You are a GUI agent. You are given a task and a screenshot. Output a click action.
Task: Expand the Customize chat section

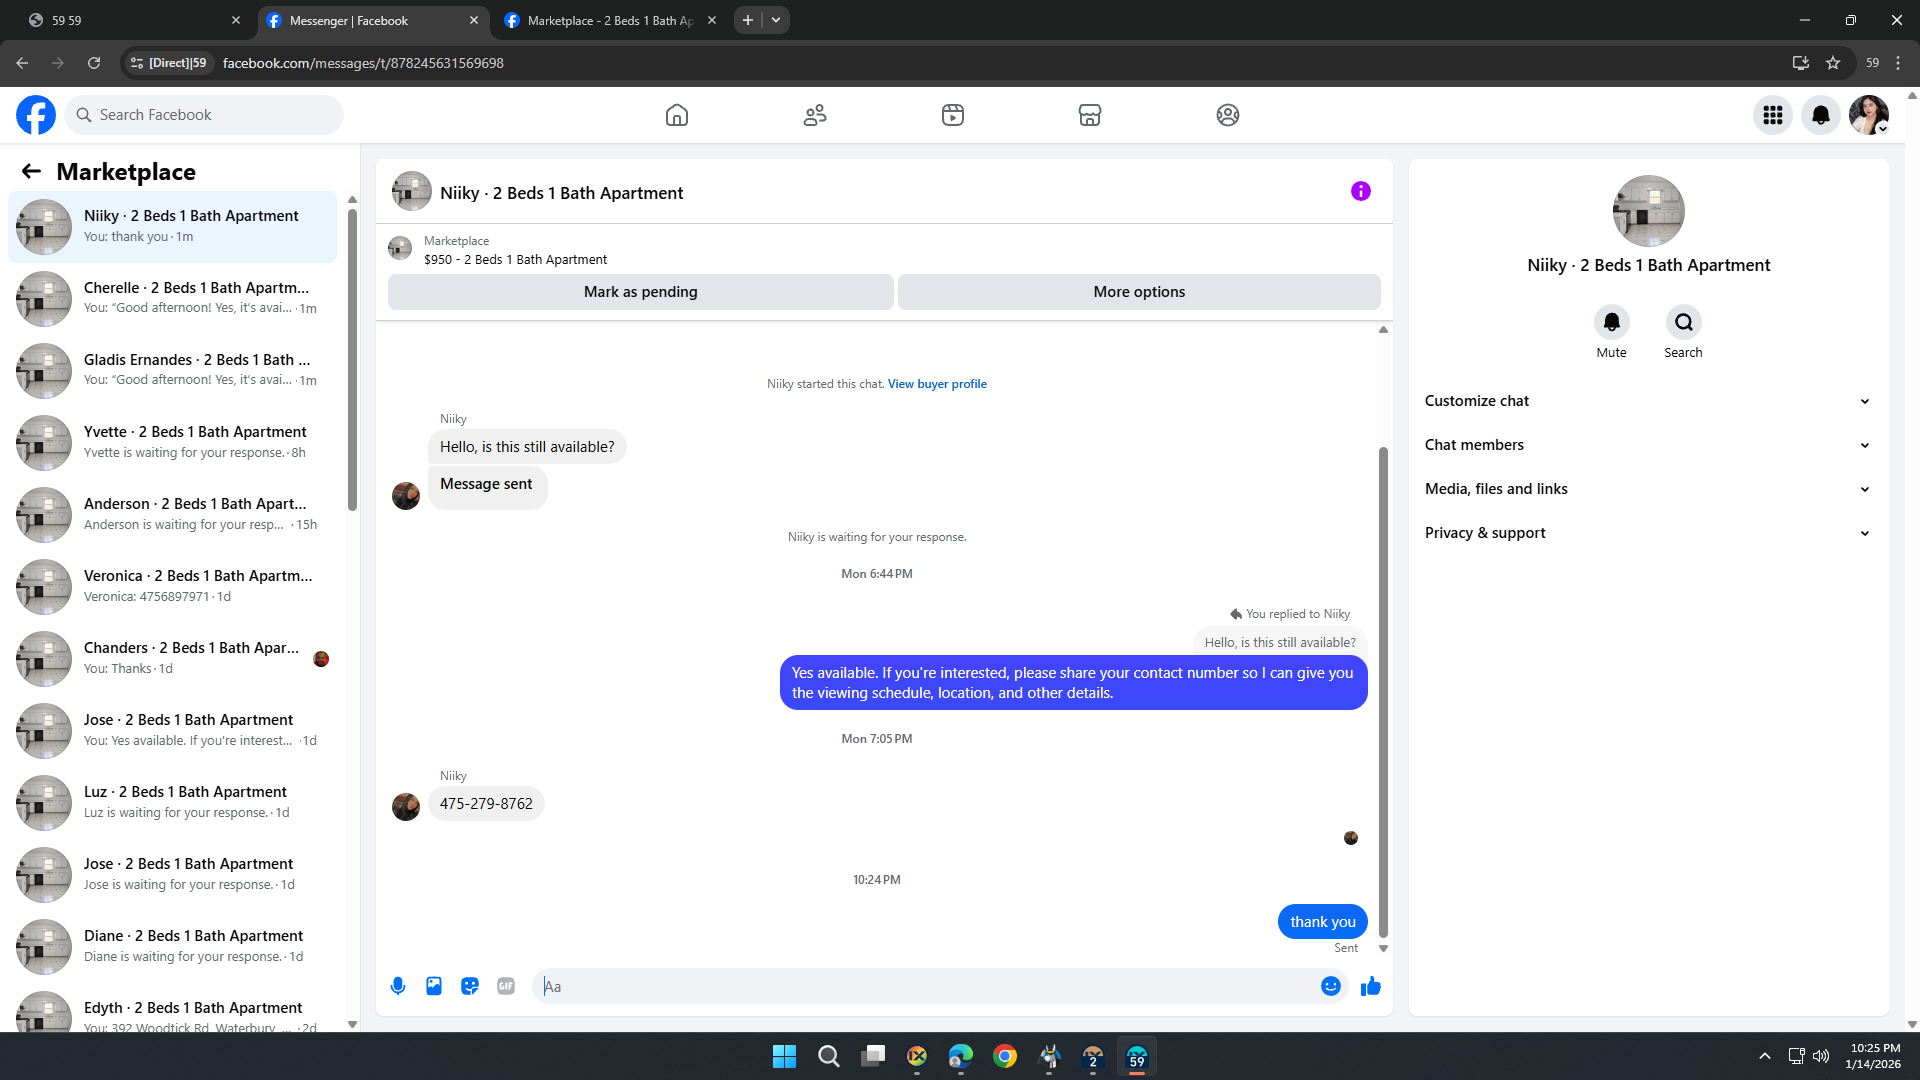(x=1647, y=401)
